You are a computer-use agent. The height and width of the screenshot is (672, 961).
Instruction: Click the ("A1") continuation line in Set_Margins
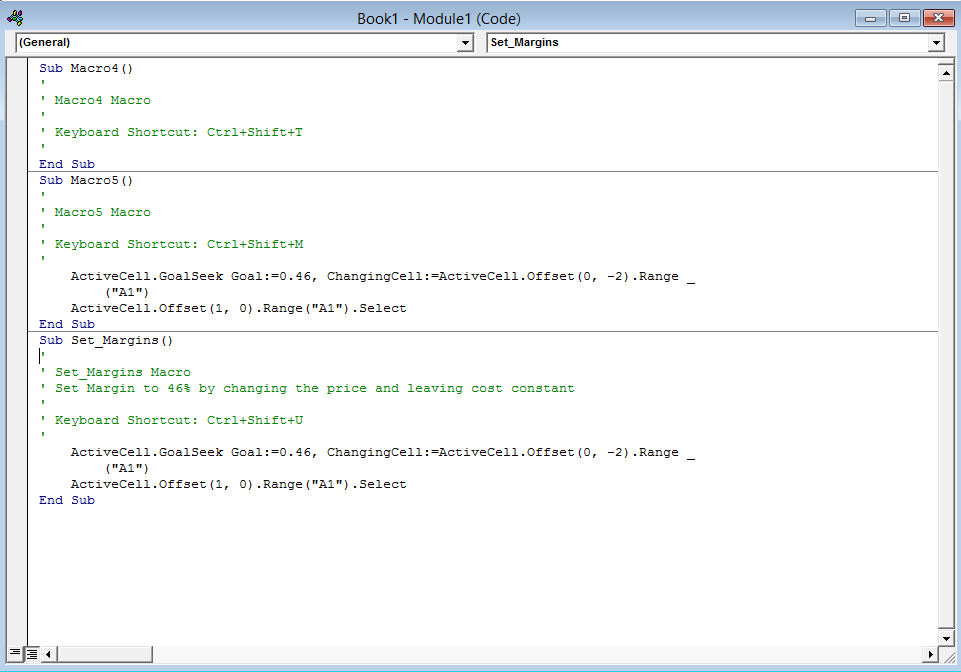coord(127,468)
